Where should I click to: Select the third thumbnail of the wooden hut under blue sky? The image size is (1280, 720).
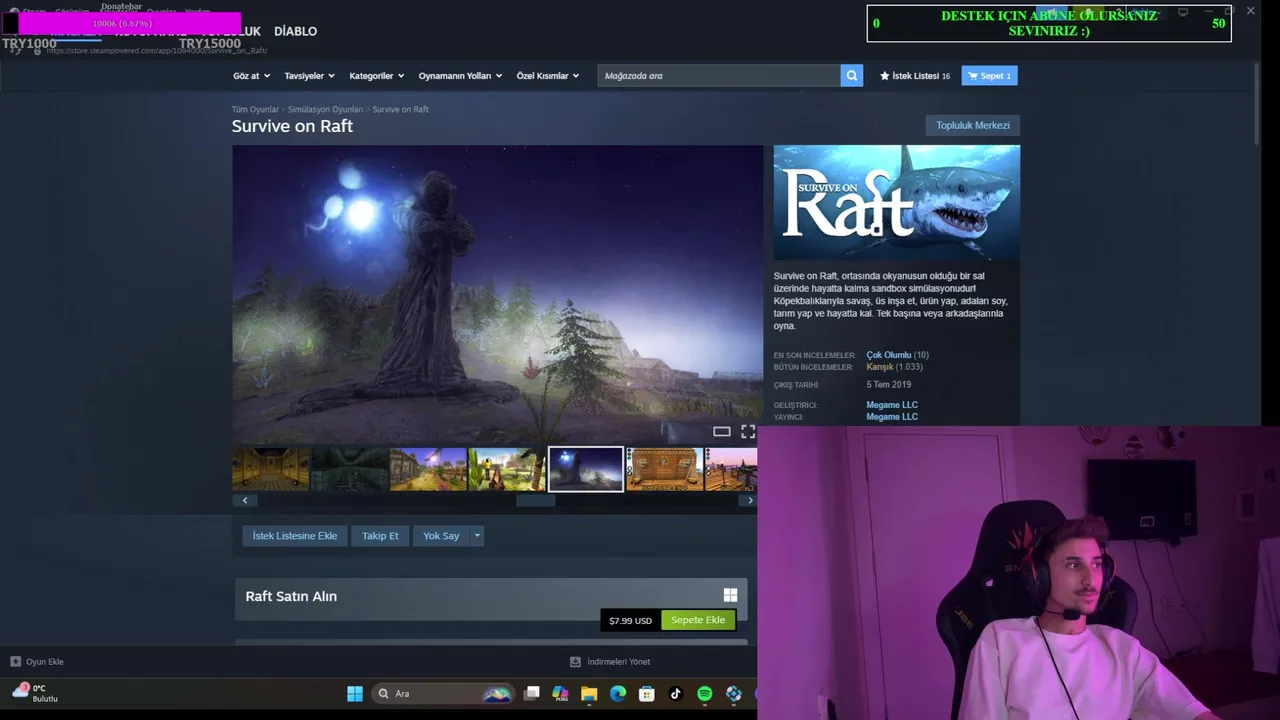click(x=428, y=469)
